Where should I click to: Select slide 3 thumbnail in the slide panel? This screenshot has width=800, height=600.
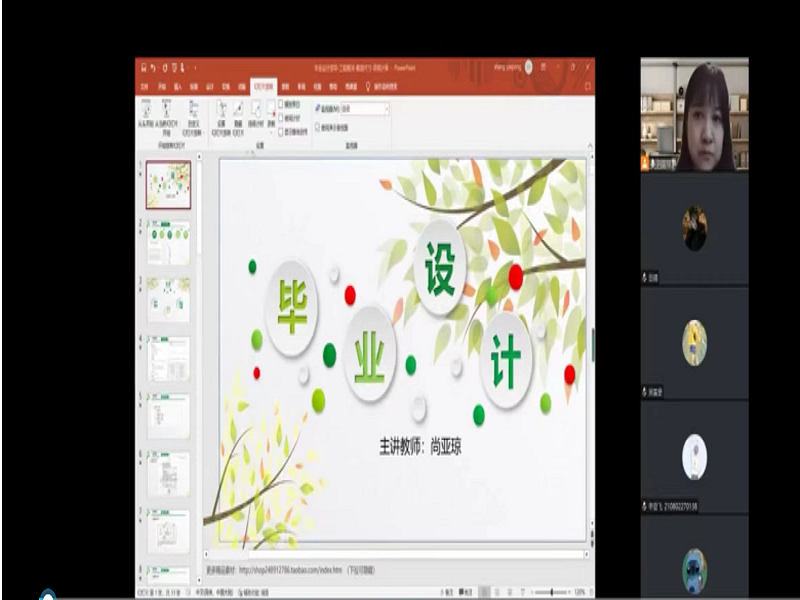pyautogui.click(x=168, y=300)
